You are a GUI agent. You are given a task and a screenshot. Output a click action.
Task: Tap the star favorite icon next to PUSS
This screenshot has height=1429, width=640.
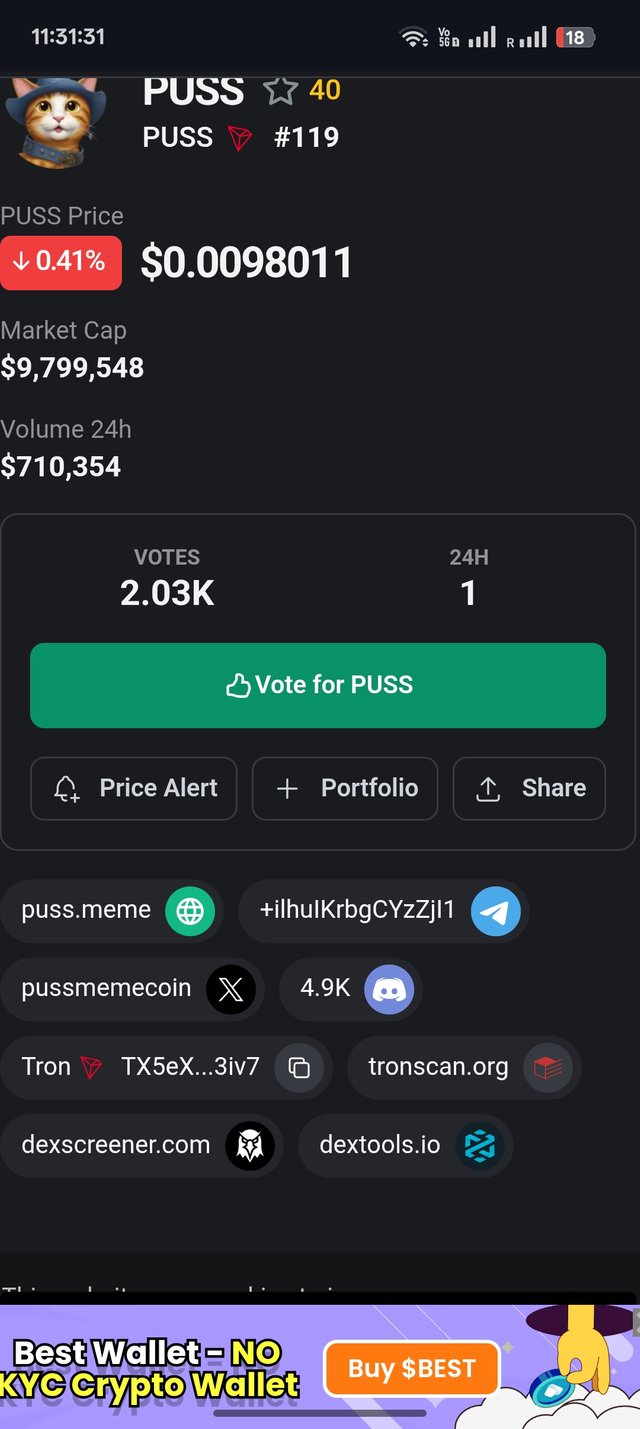(x=280, y=91)
